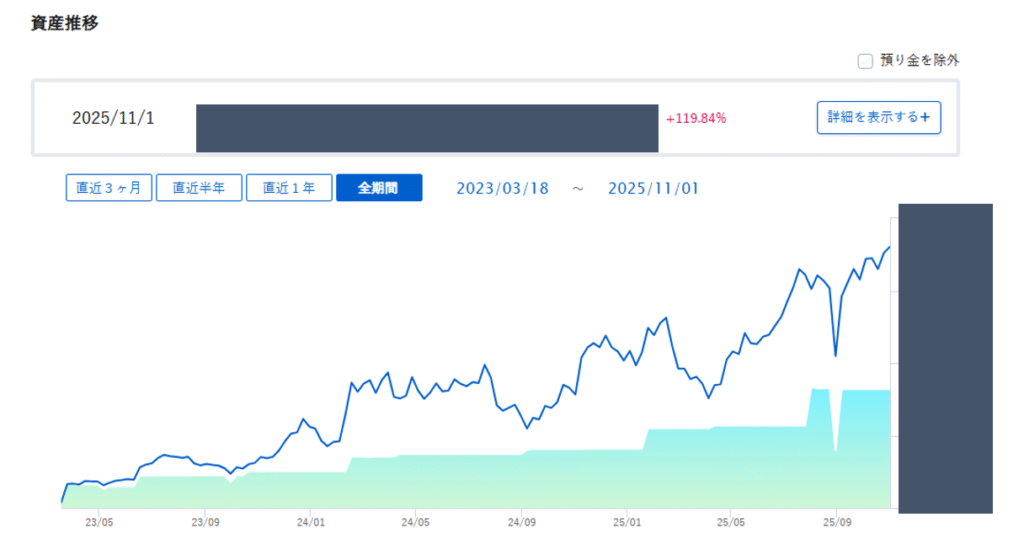Click the 24/09 axis marker
Viewport: 1024px width, 560px height.
point(521,521)
